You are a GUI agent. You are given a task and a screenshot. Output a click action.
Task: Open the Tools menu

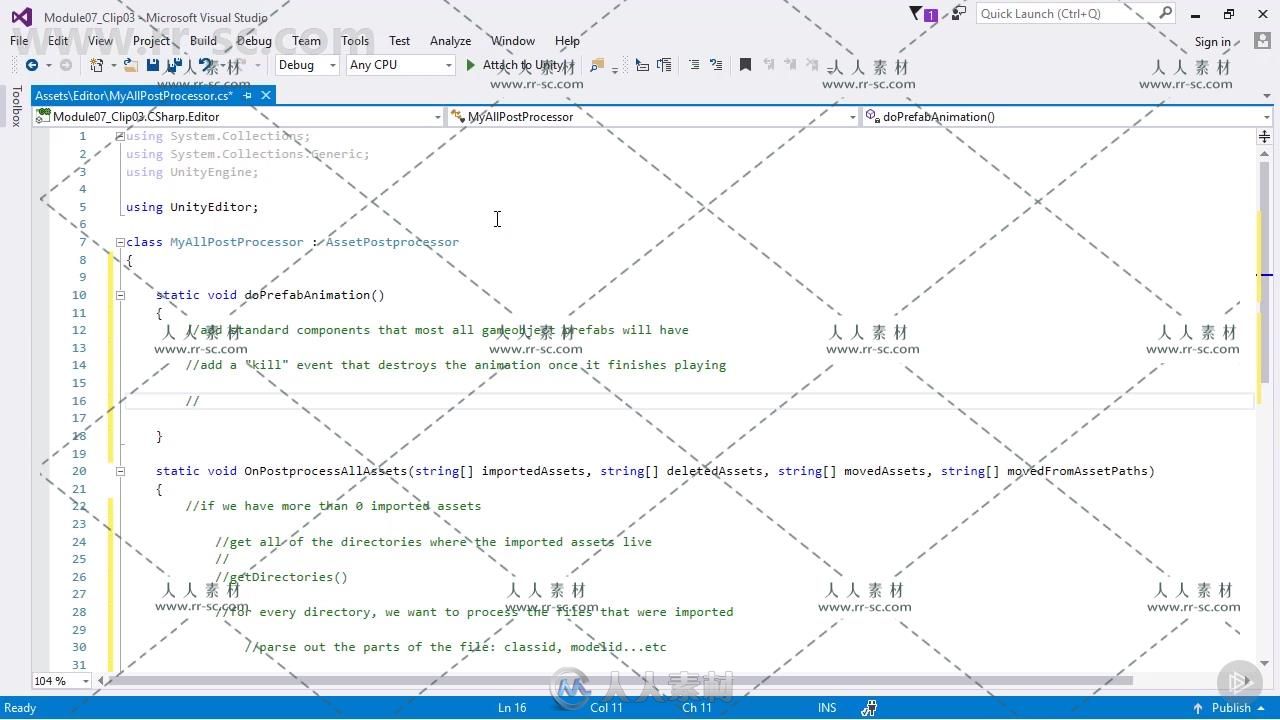pyautogui.click(x=355, y=41)
